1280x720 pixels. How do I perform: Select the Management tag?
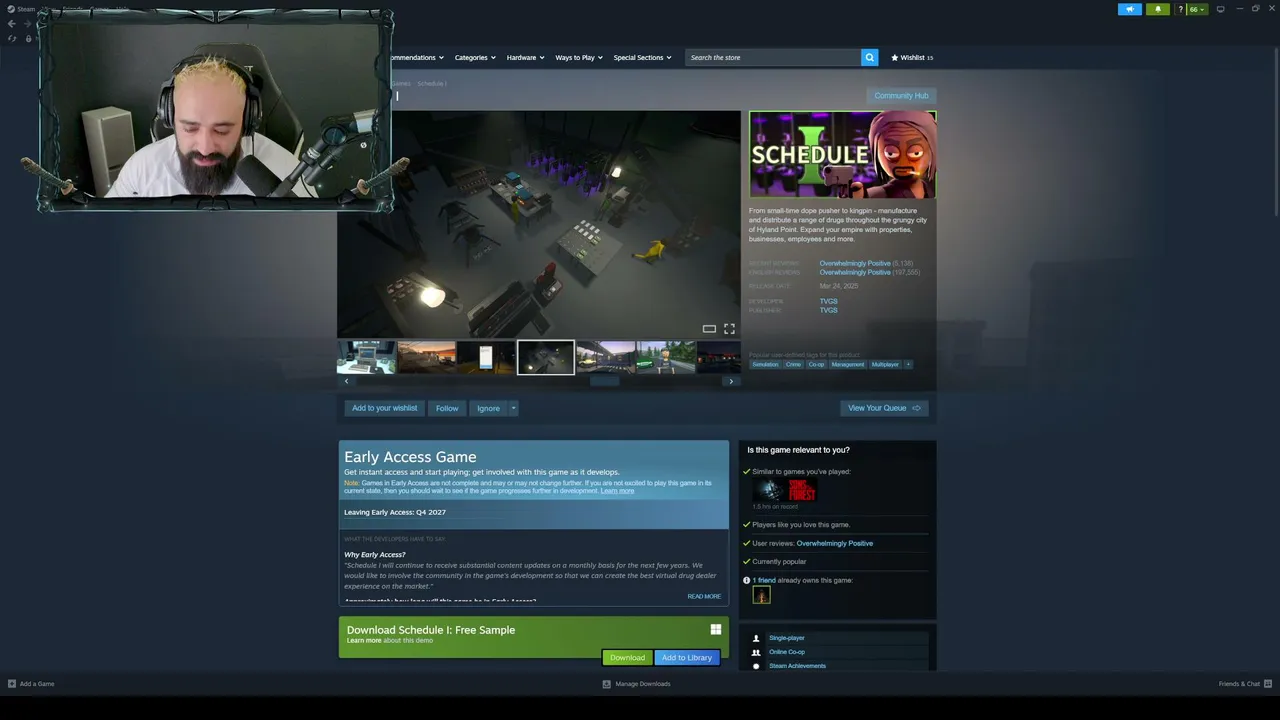(847, 364)
